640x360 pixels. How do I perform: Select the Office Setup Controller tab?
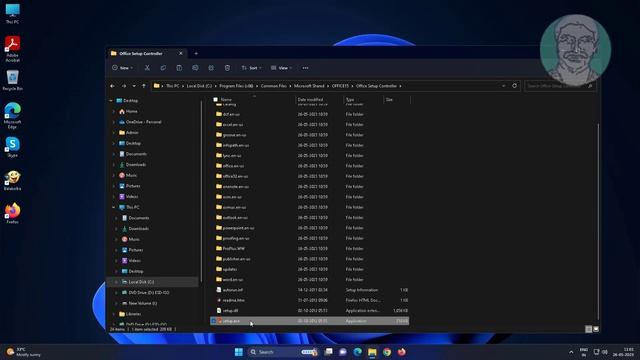[146, 53]
